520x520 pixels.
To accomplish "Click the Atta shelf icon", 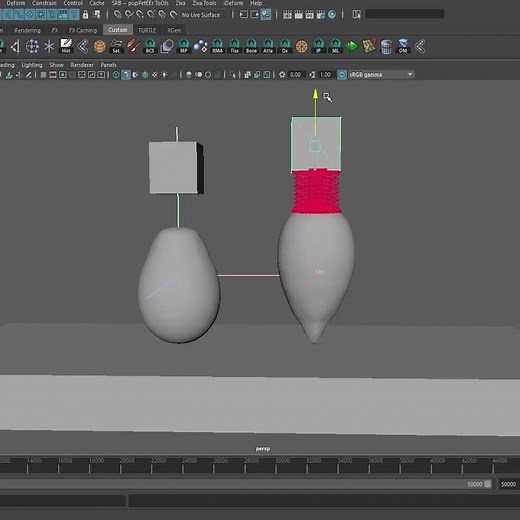I will (268, 46).
